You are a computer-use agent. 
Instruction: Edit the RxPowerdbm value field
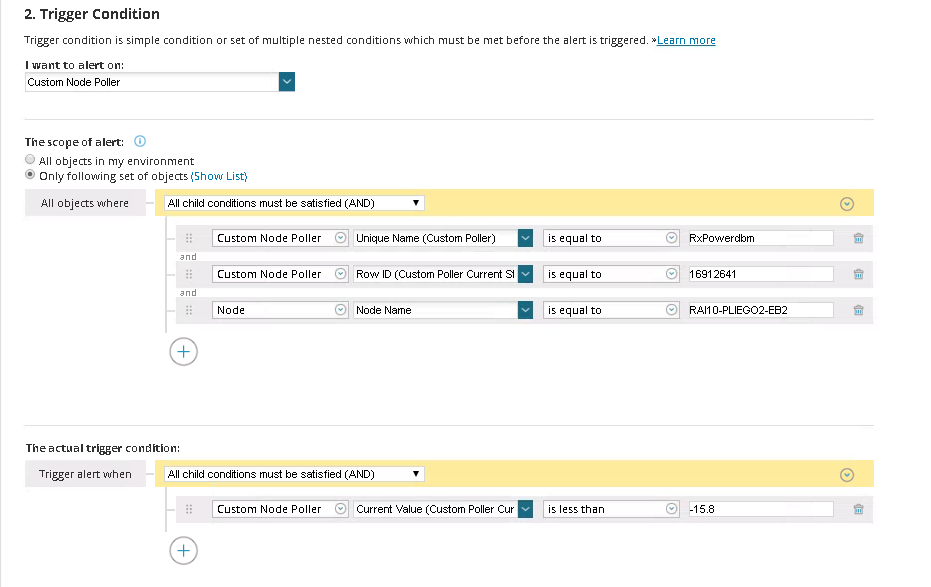pyautogui.click(x=761, y=238)
